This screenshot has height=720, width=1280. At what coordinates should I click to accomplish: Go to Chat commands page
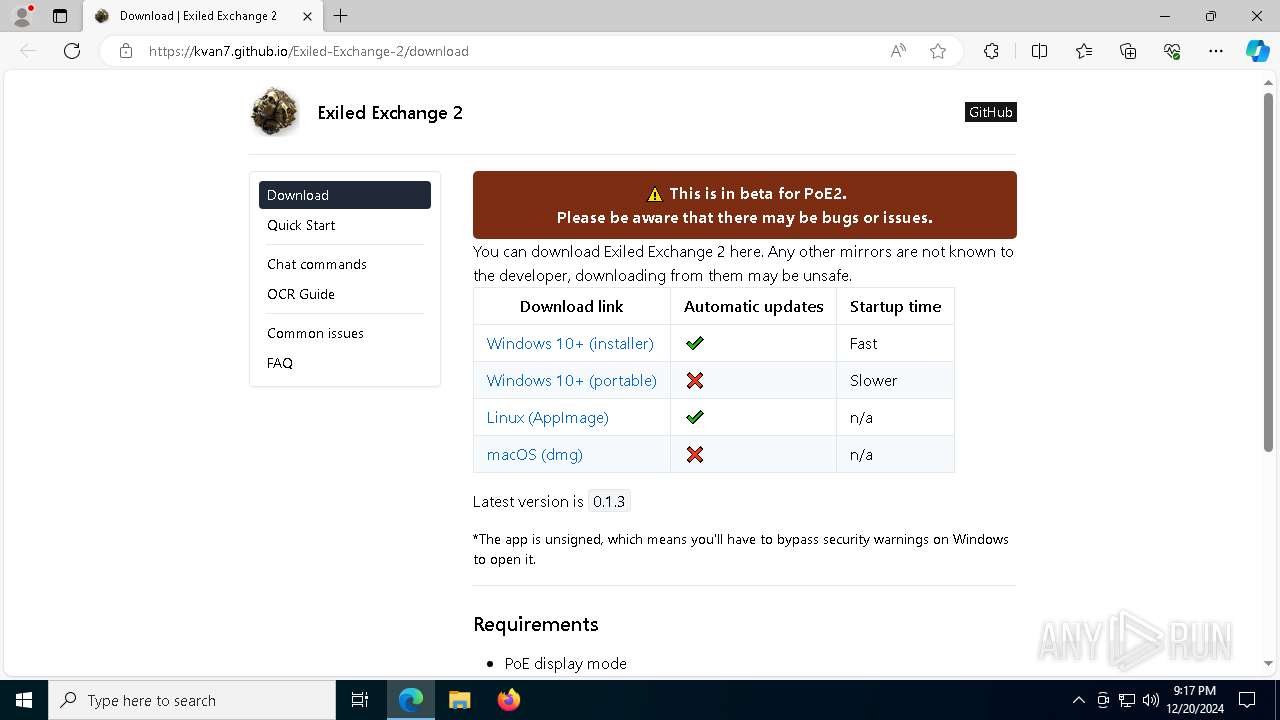pos(317,264)
